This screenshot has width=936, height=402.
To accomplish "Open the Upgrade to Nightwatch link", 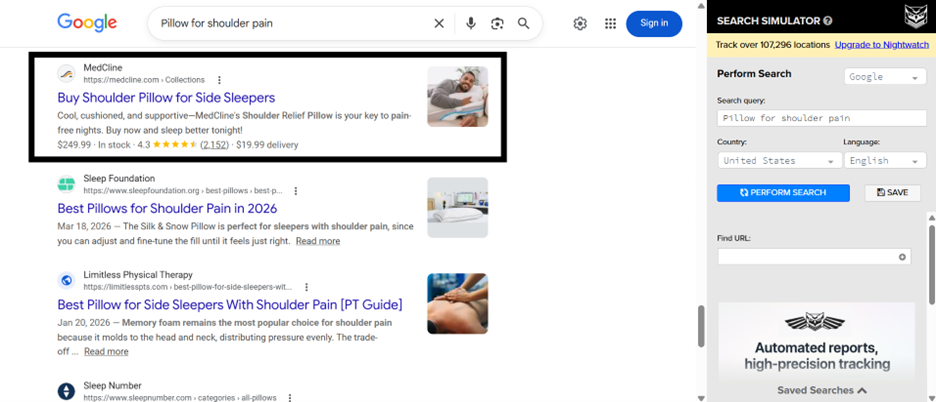I will 882,45.
